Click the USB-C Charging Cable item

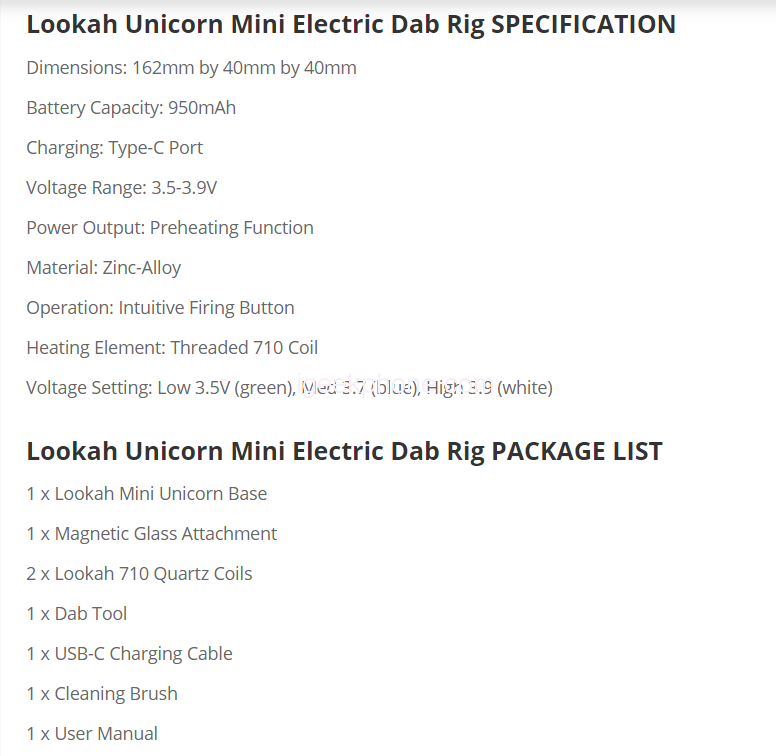coord(130,654)
